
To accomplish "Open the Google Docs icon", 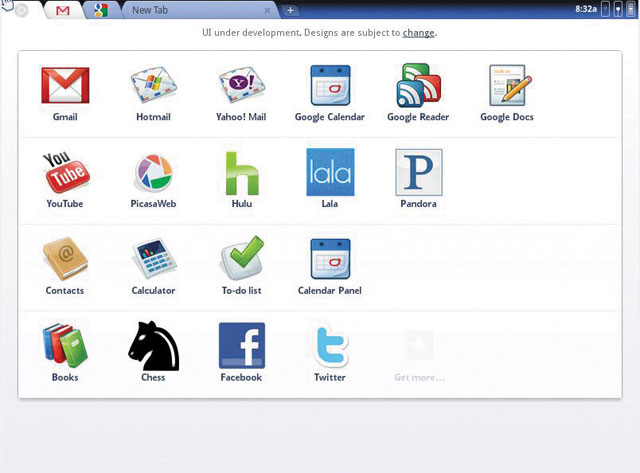I will 510,85.
